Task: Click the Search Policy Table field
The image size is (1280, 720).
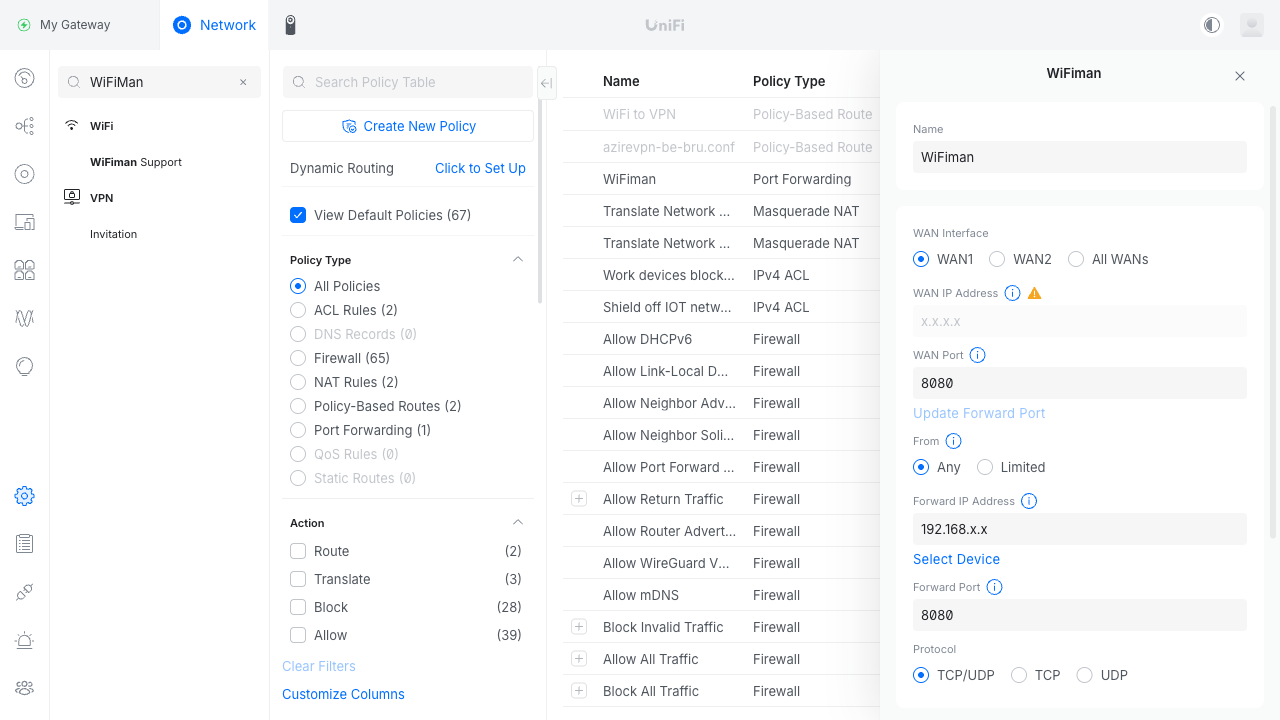Action: (x=408, y=82)
